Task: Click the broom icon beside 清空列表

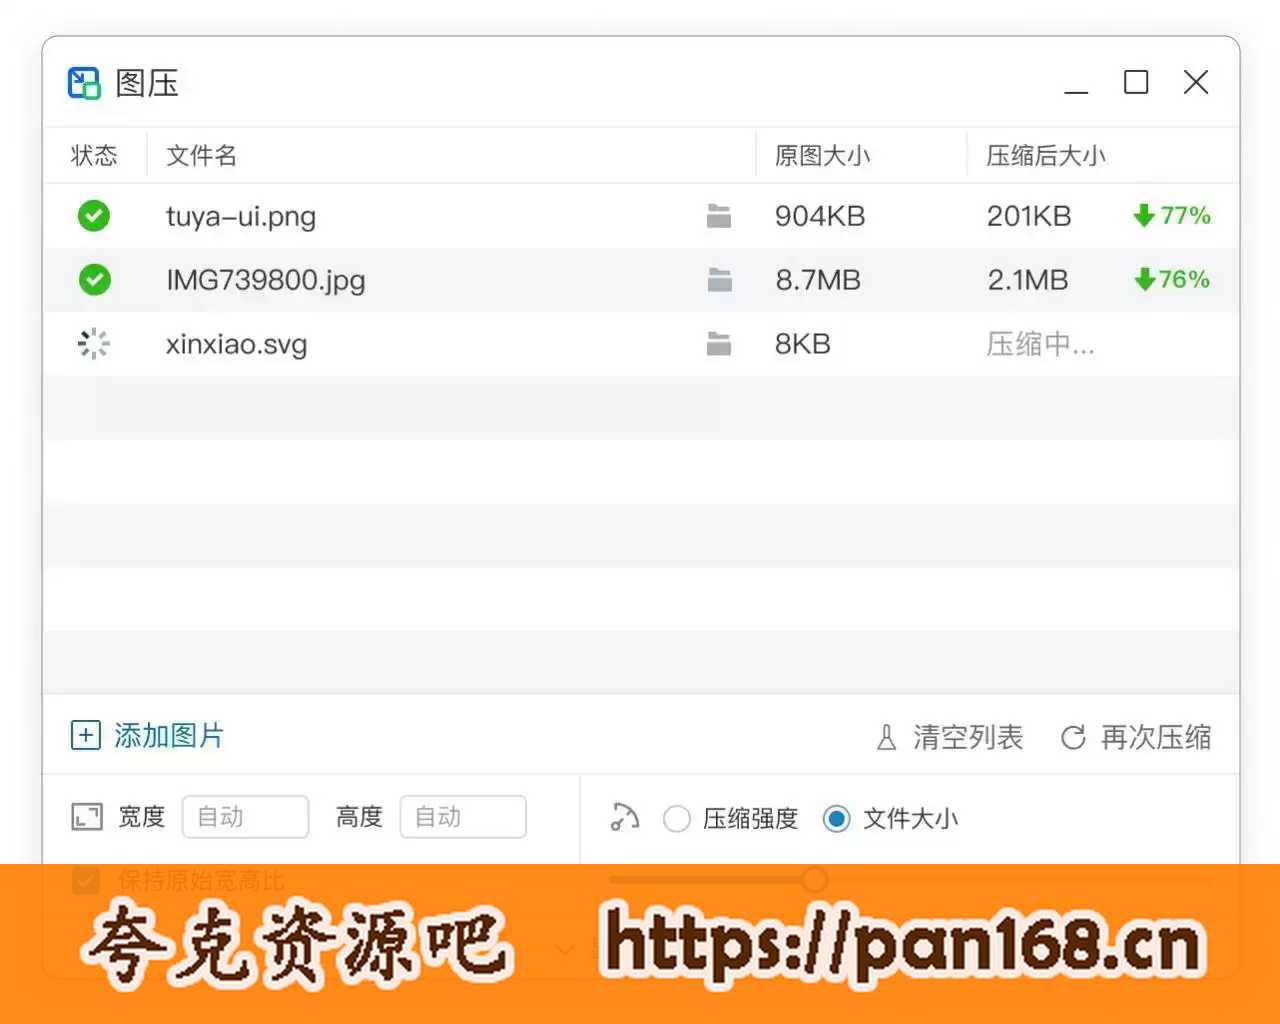Action: (x=886, y=737)
